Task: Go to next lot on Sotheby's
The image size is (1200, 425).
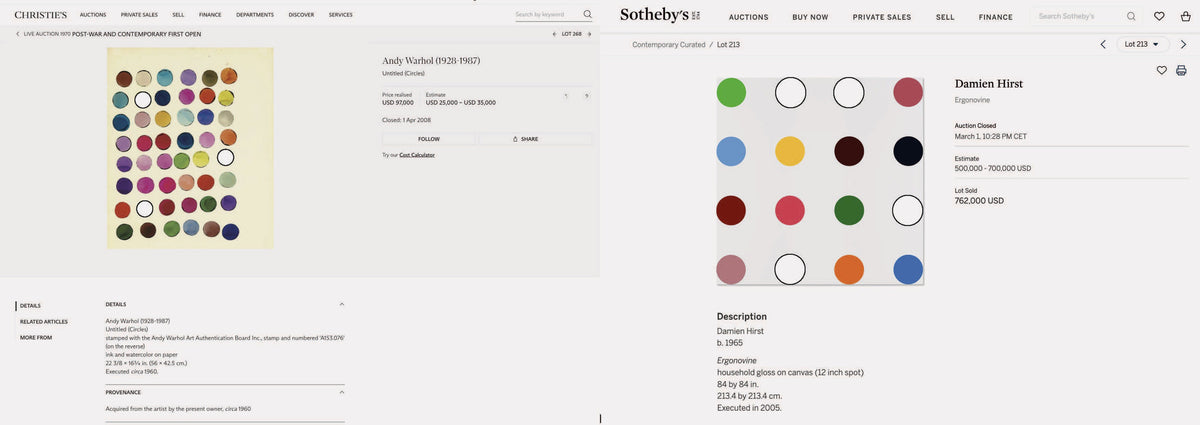Action: pyautogui.click(x=1184, y=44)
